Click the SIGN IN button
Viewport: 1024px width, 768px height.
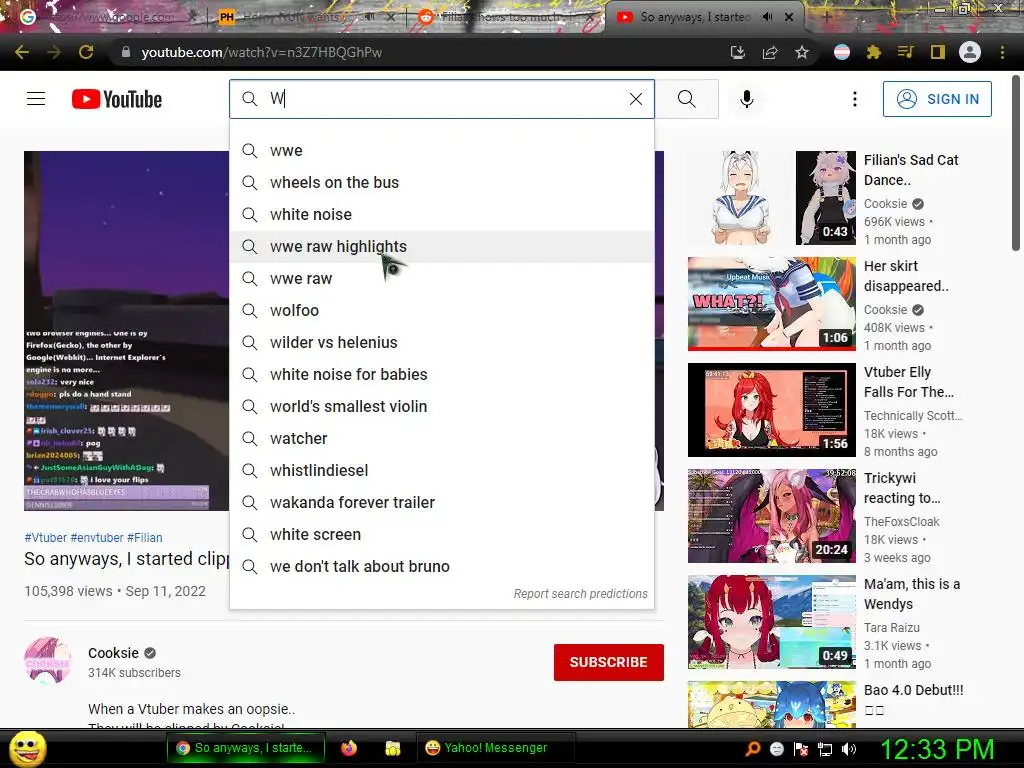tap(937, 99)
